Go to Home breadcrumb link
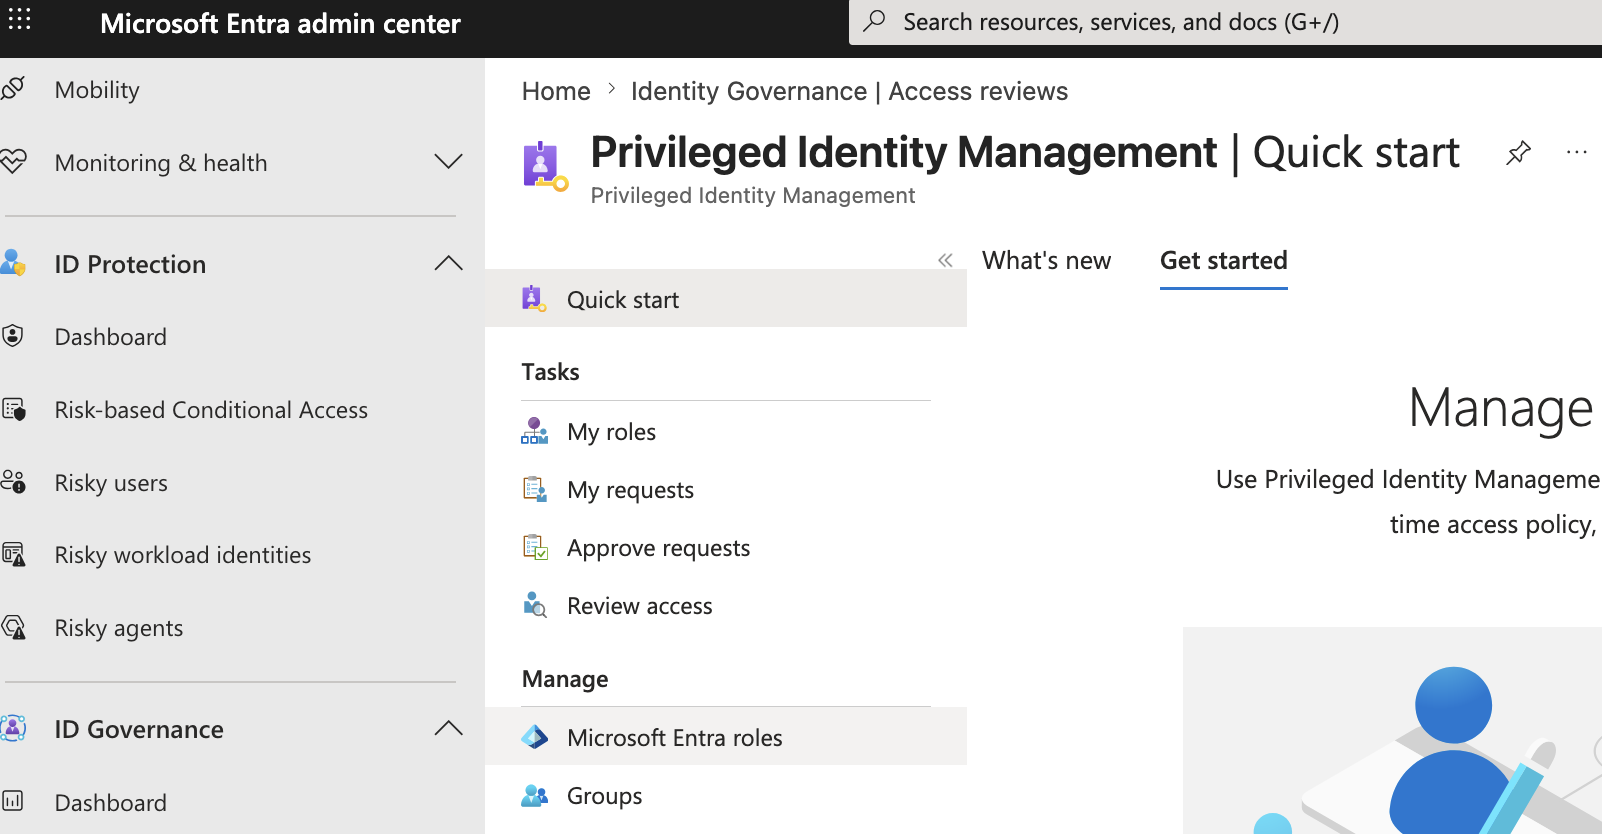1602x834 pixels. (x=556, y=91)
